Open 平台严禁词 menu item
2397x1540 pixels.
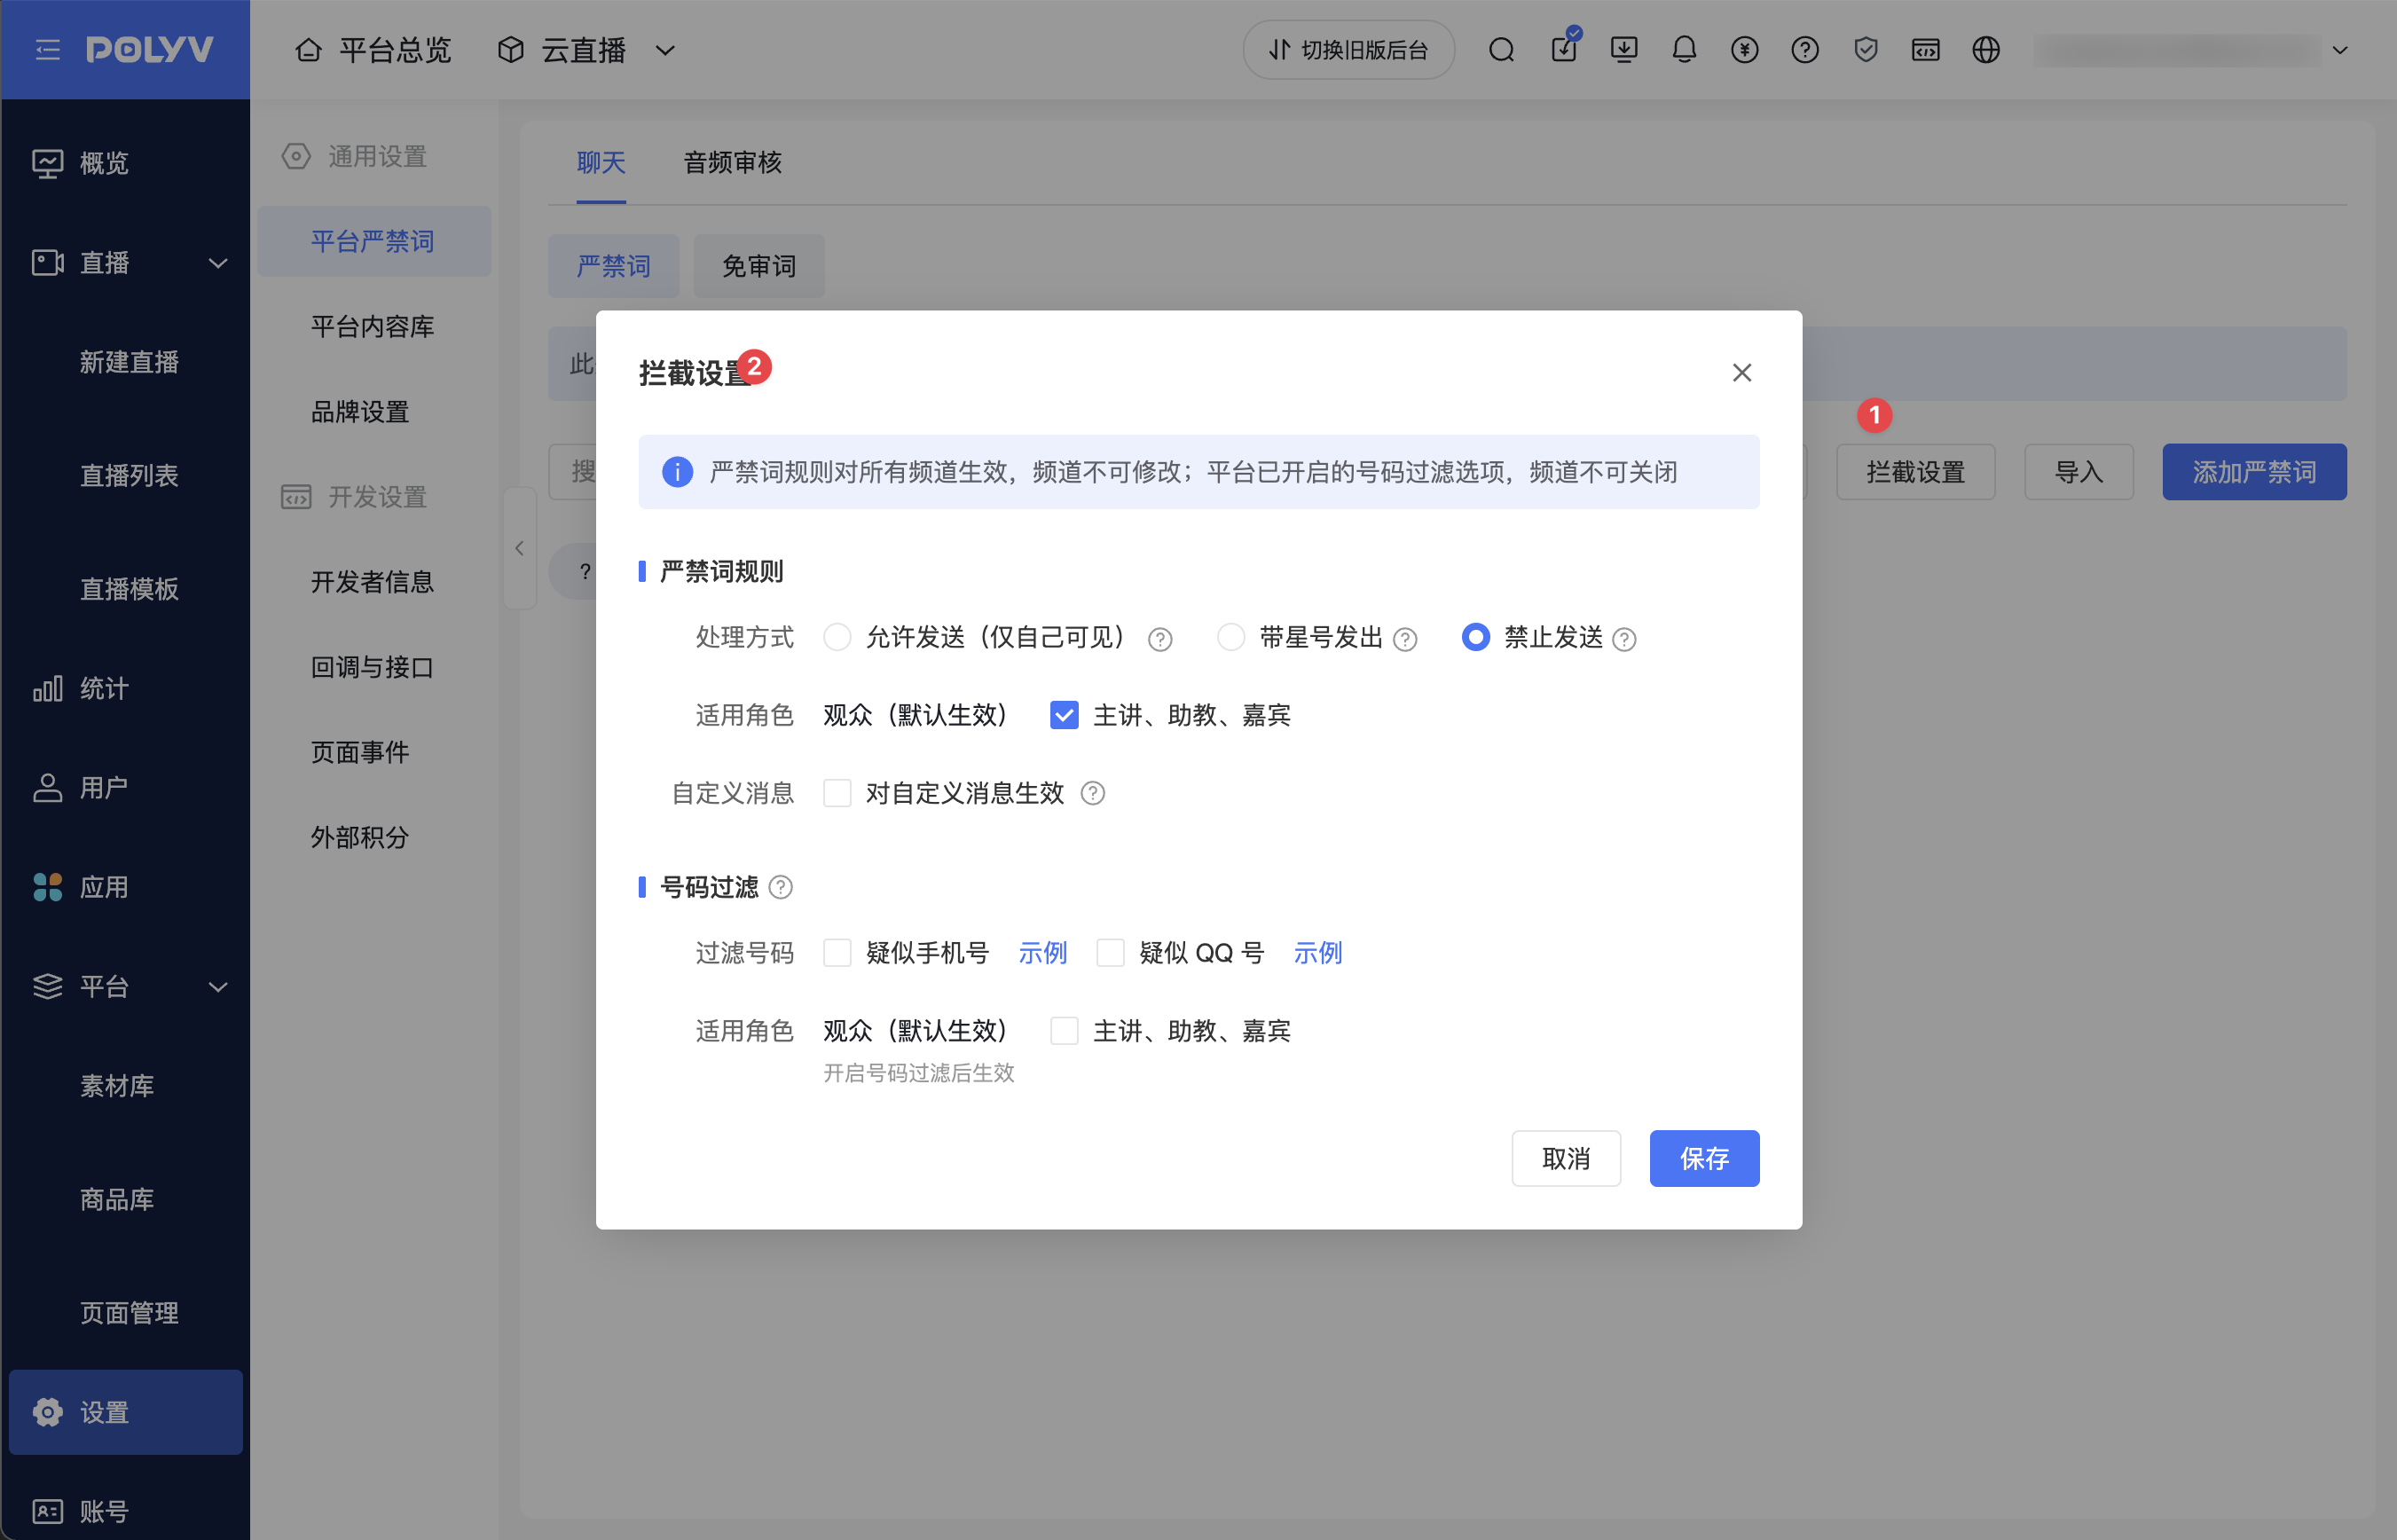(x=373, y=241)
